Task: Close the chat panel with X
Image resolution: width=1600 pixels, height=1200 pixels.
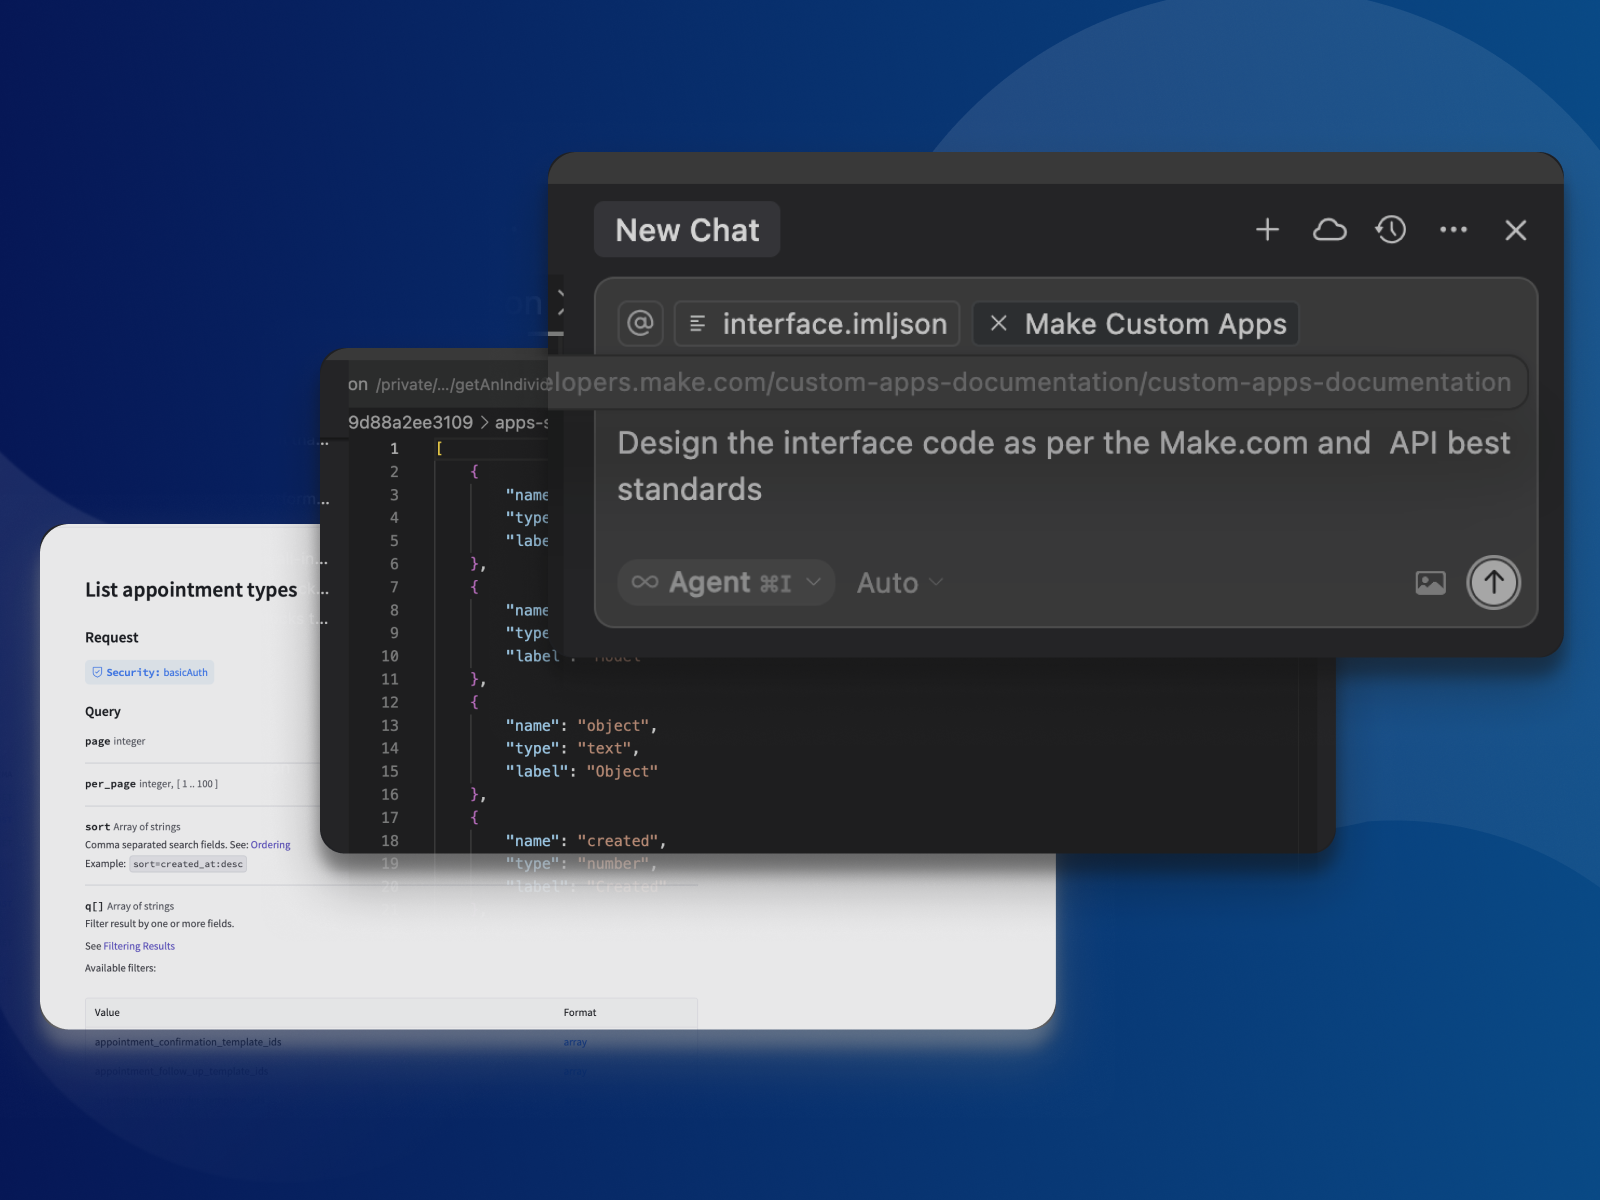Action: tap(1515, 230)
